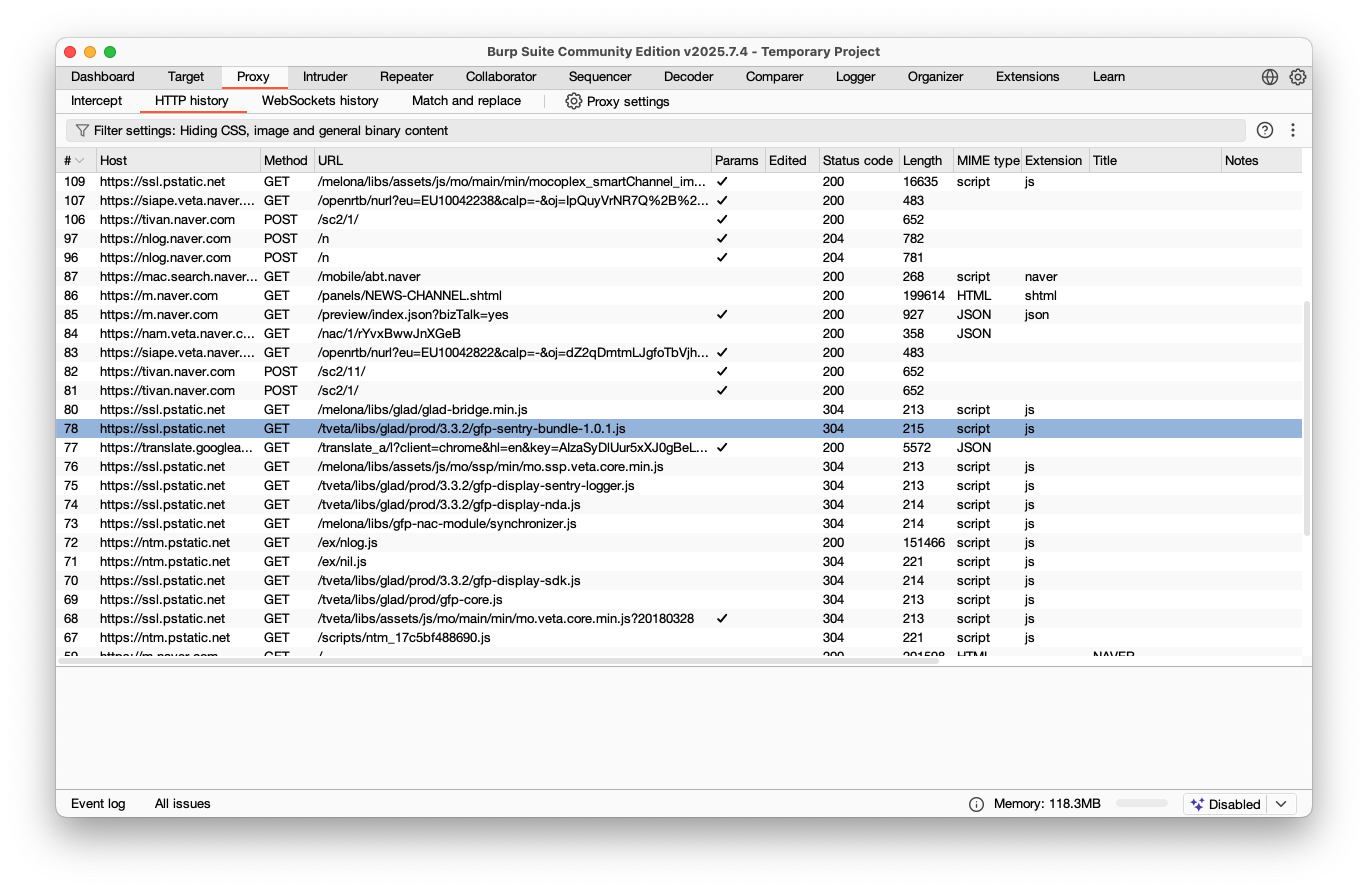This screenshot has width=1368, height=891.
Task: Click the memory usage progress bar
Action: [x=1142, y=804]
